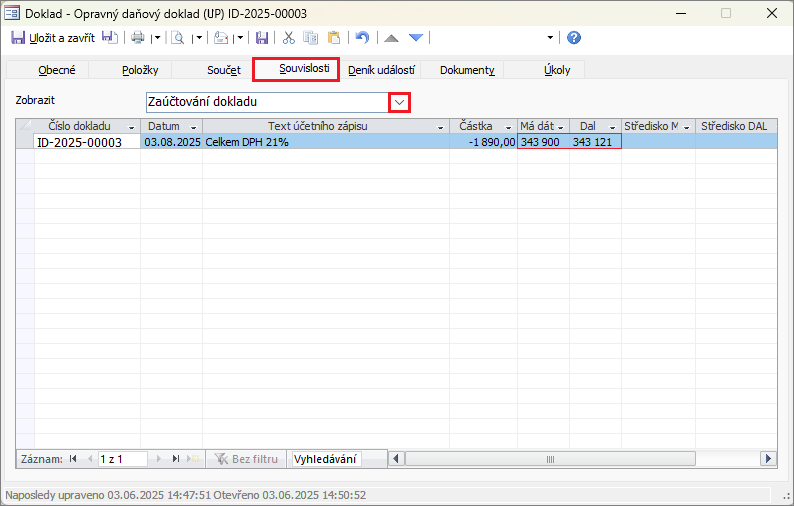Click the send by e-mail icon
The width and height of the screenshot is (794, 506).
(x=221, y=37)
